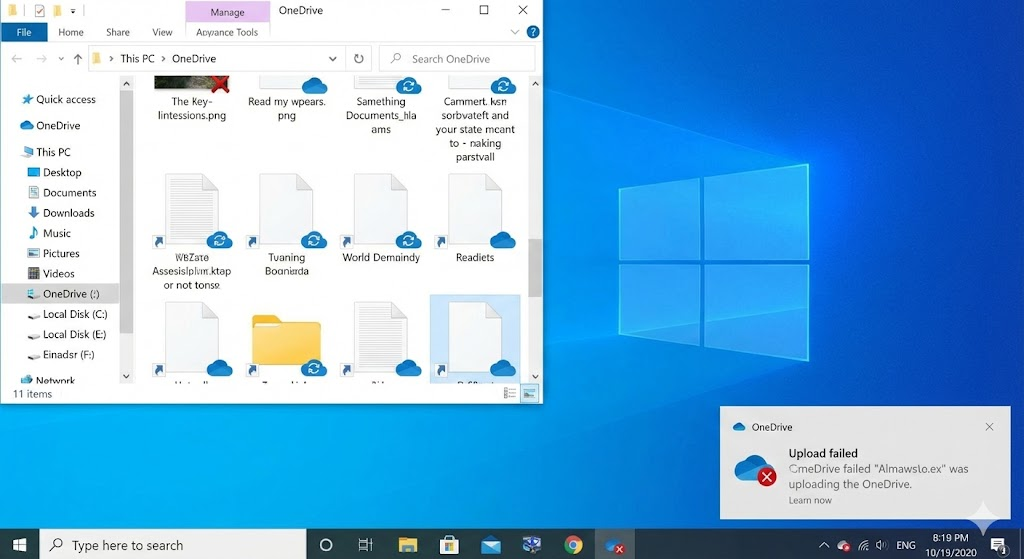Open File Explorer from taskbar
The height and width of the screenshot is (559, 1024).
408,545
